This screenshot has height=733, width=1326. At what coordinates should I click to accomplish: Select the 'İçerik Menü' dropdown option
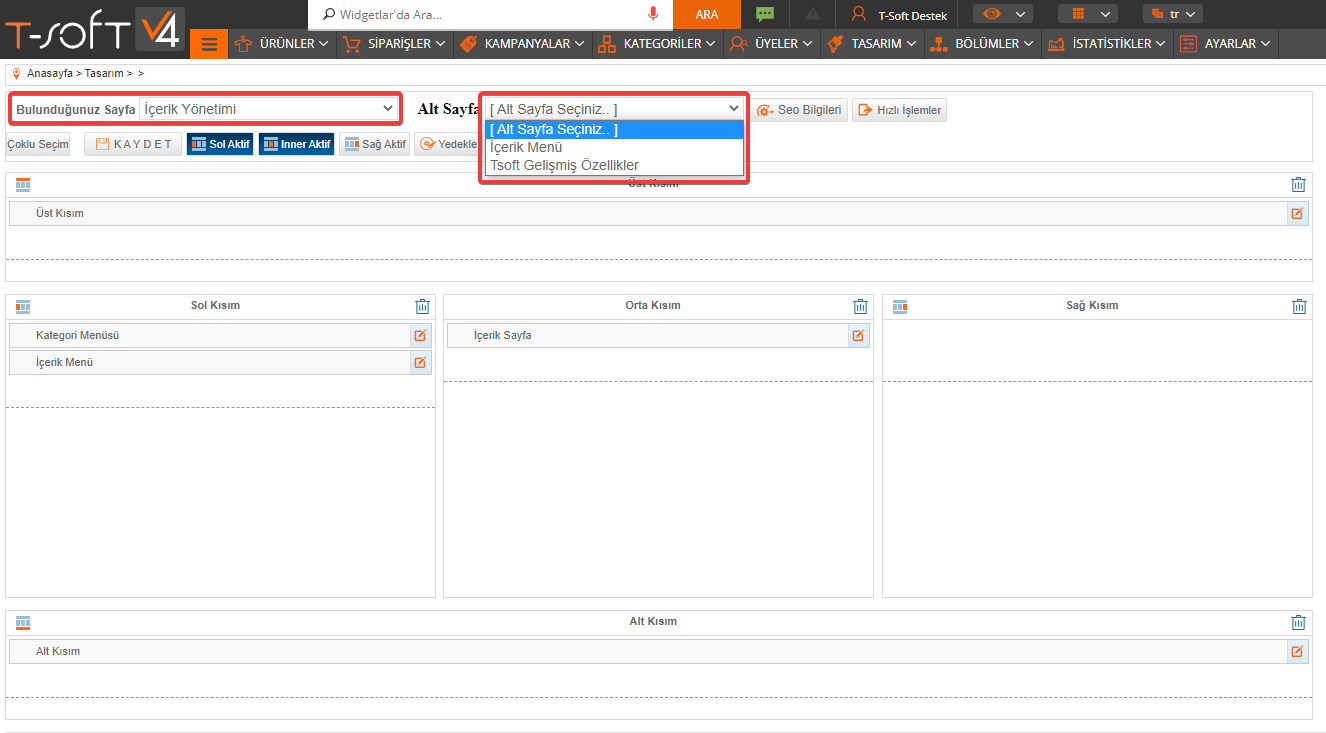point(614,147)
